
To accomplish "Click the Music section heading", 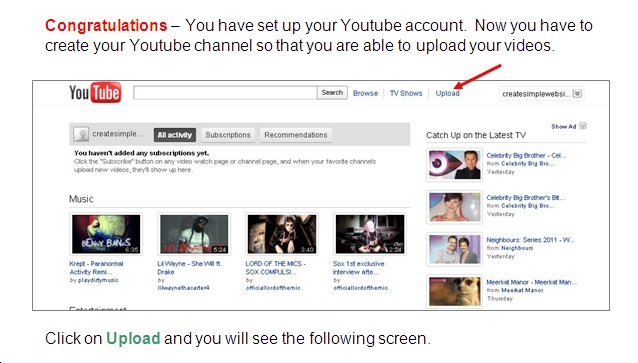I will tap(81, 199).
